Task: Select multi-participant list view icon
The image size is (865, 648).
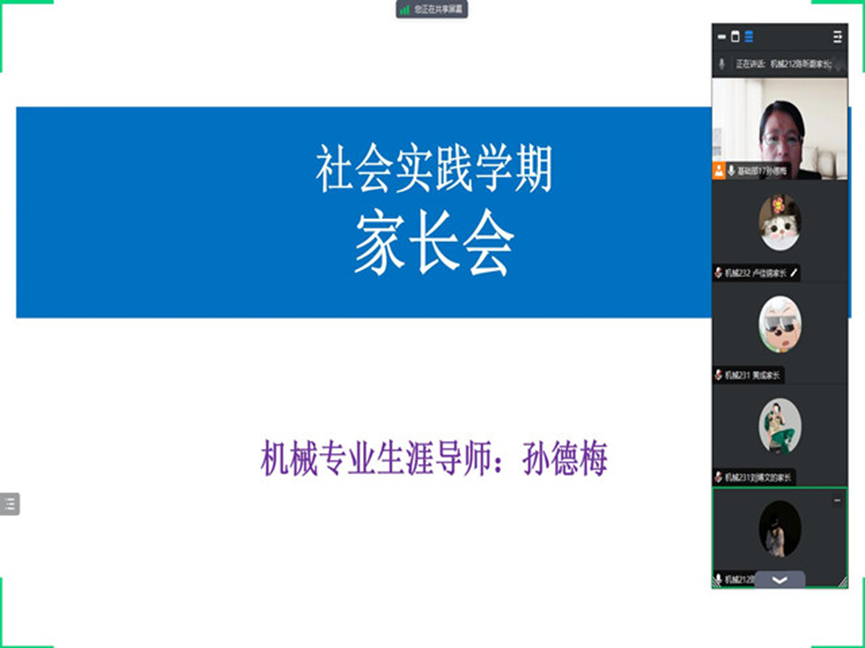Action: 749,37
